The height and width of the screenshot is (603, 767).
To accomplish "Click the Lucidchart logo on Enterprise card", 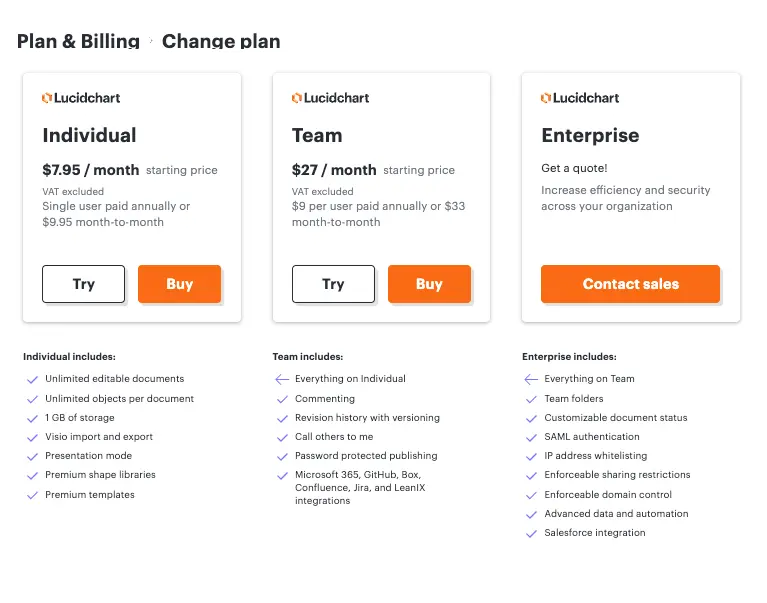I will (x=580, y=98).
